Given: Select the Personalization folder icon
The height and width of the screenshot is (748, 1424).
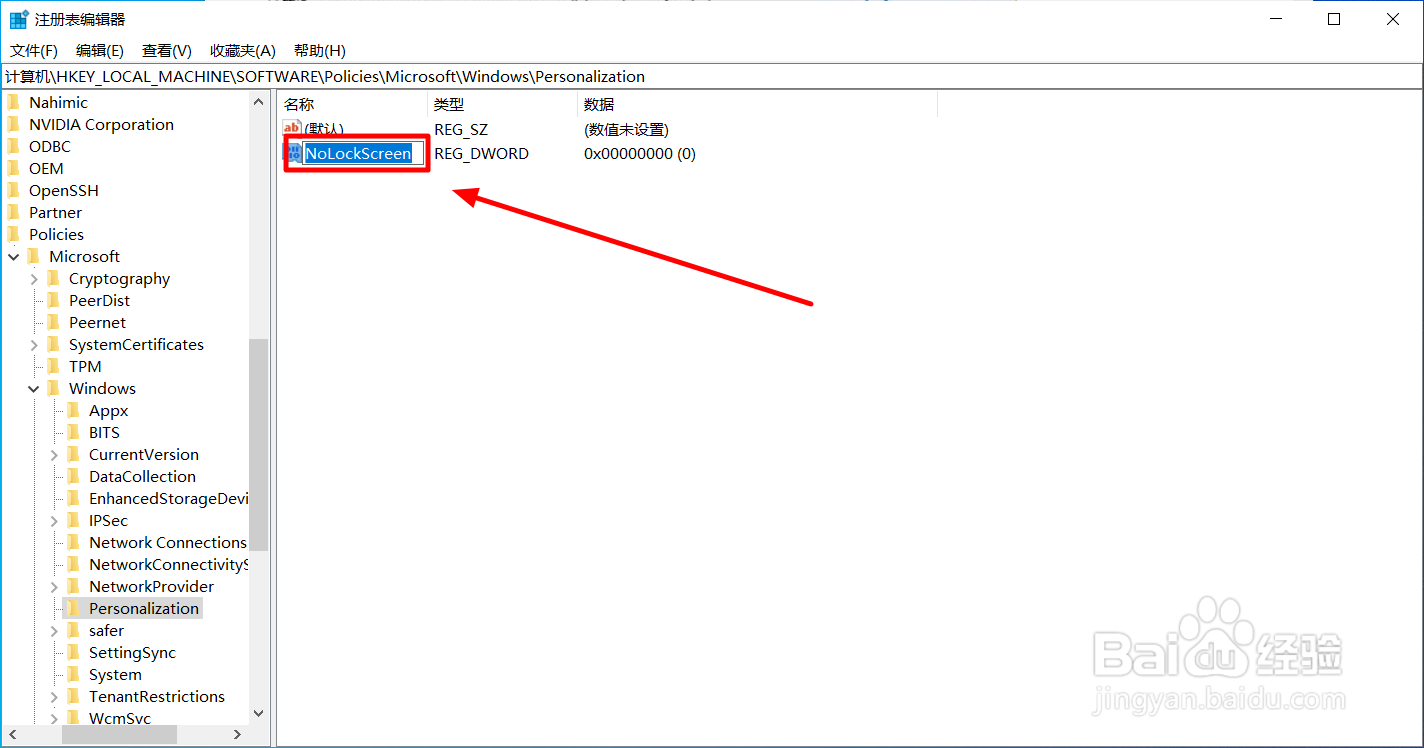Looking at the screenshot, I should (75, 608).
